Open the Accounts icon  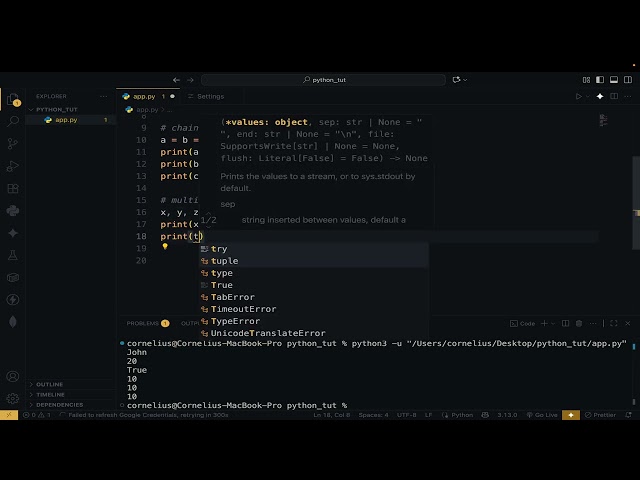(x=13, y=376)
